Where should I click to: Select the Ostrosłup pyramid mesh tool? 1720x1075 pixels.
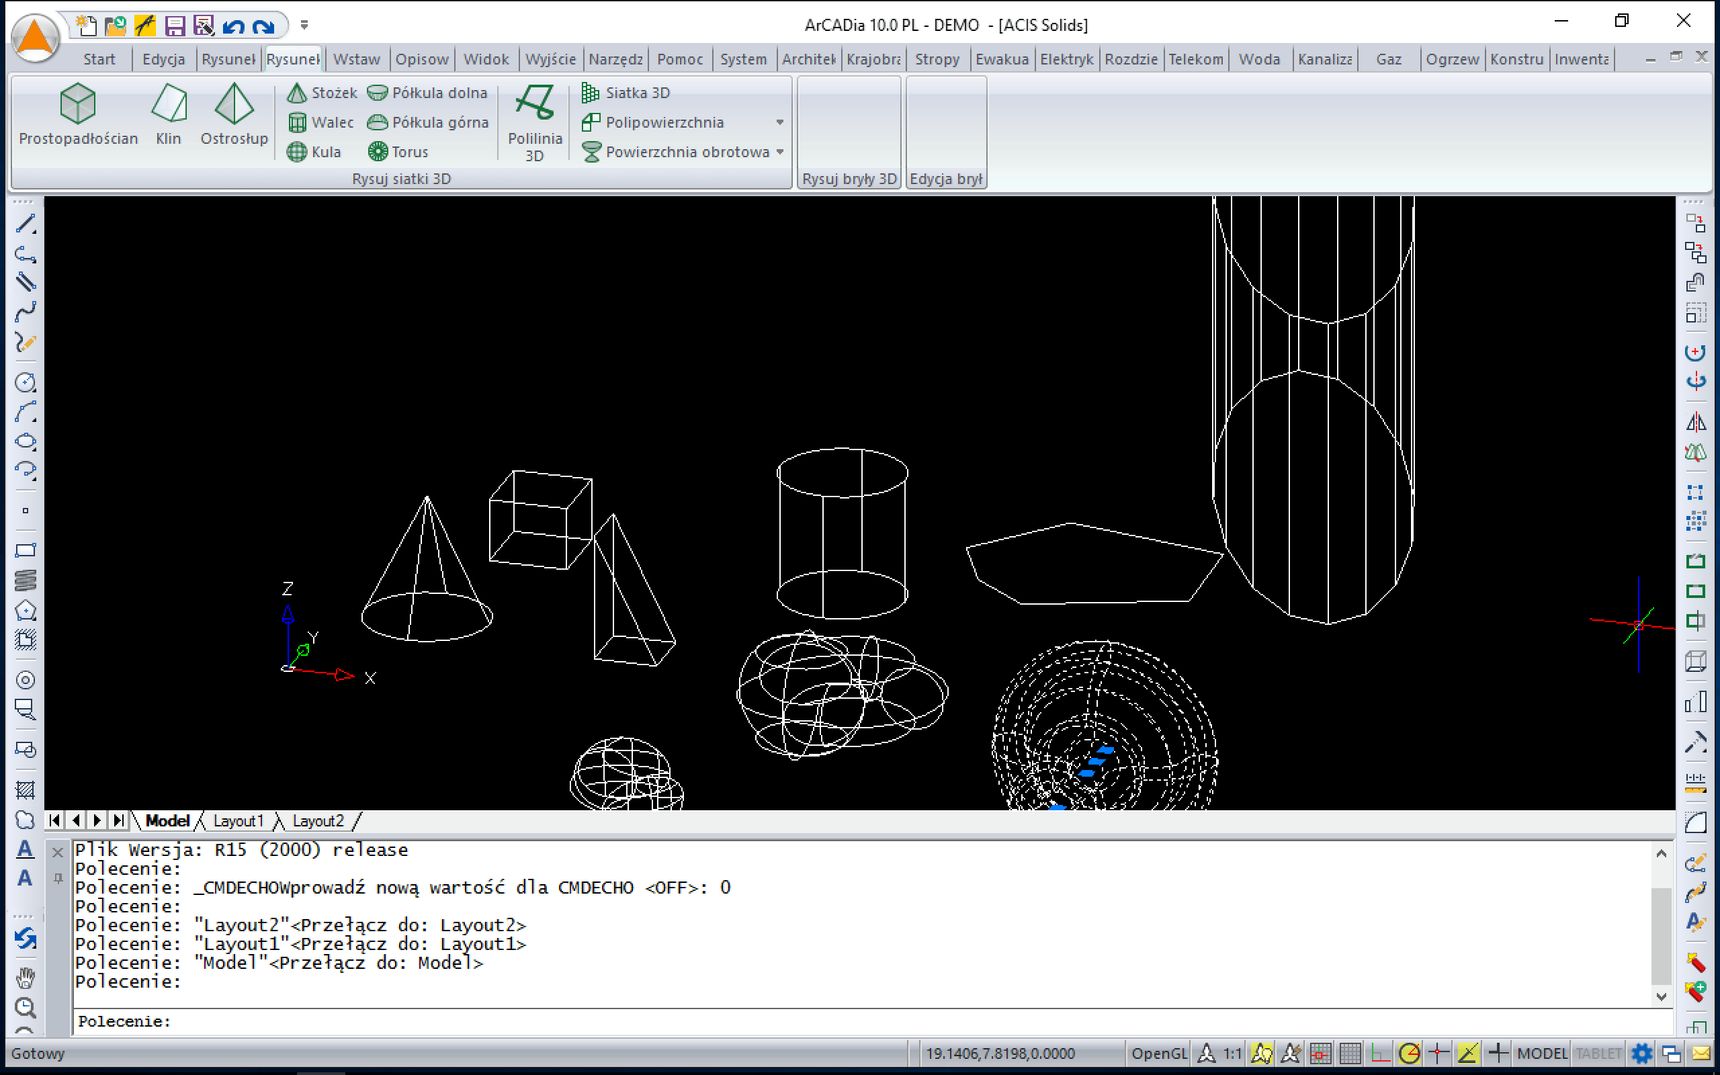click(234, 116)
